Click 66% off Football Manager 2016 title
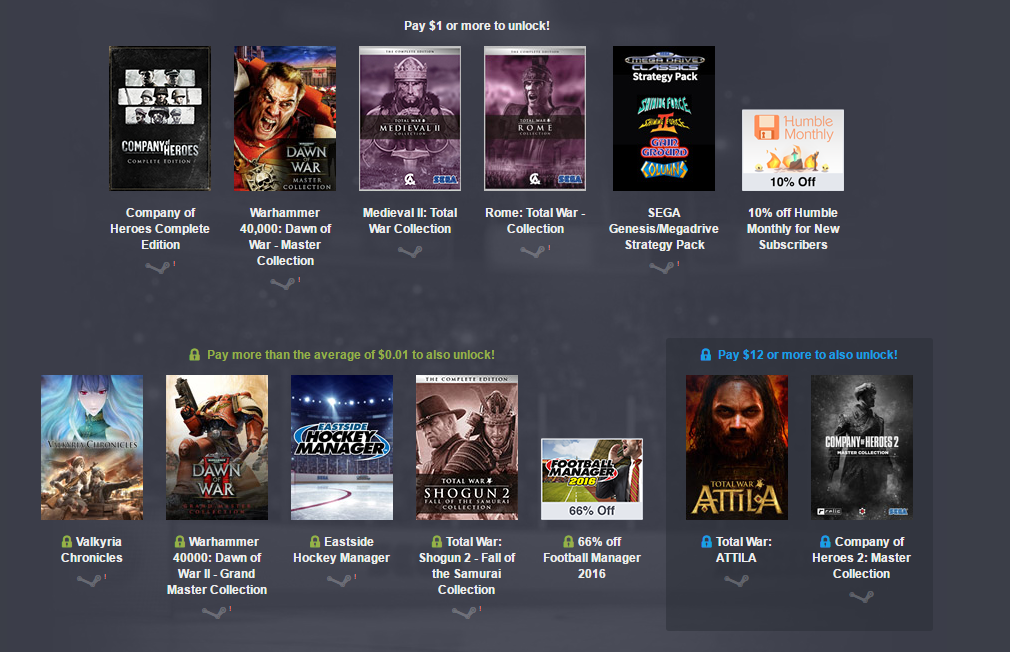The width and height of the screenshot is (1010, 652). pos(592,557)
